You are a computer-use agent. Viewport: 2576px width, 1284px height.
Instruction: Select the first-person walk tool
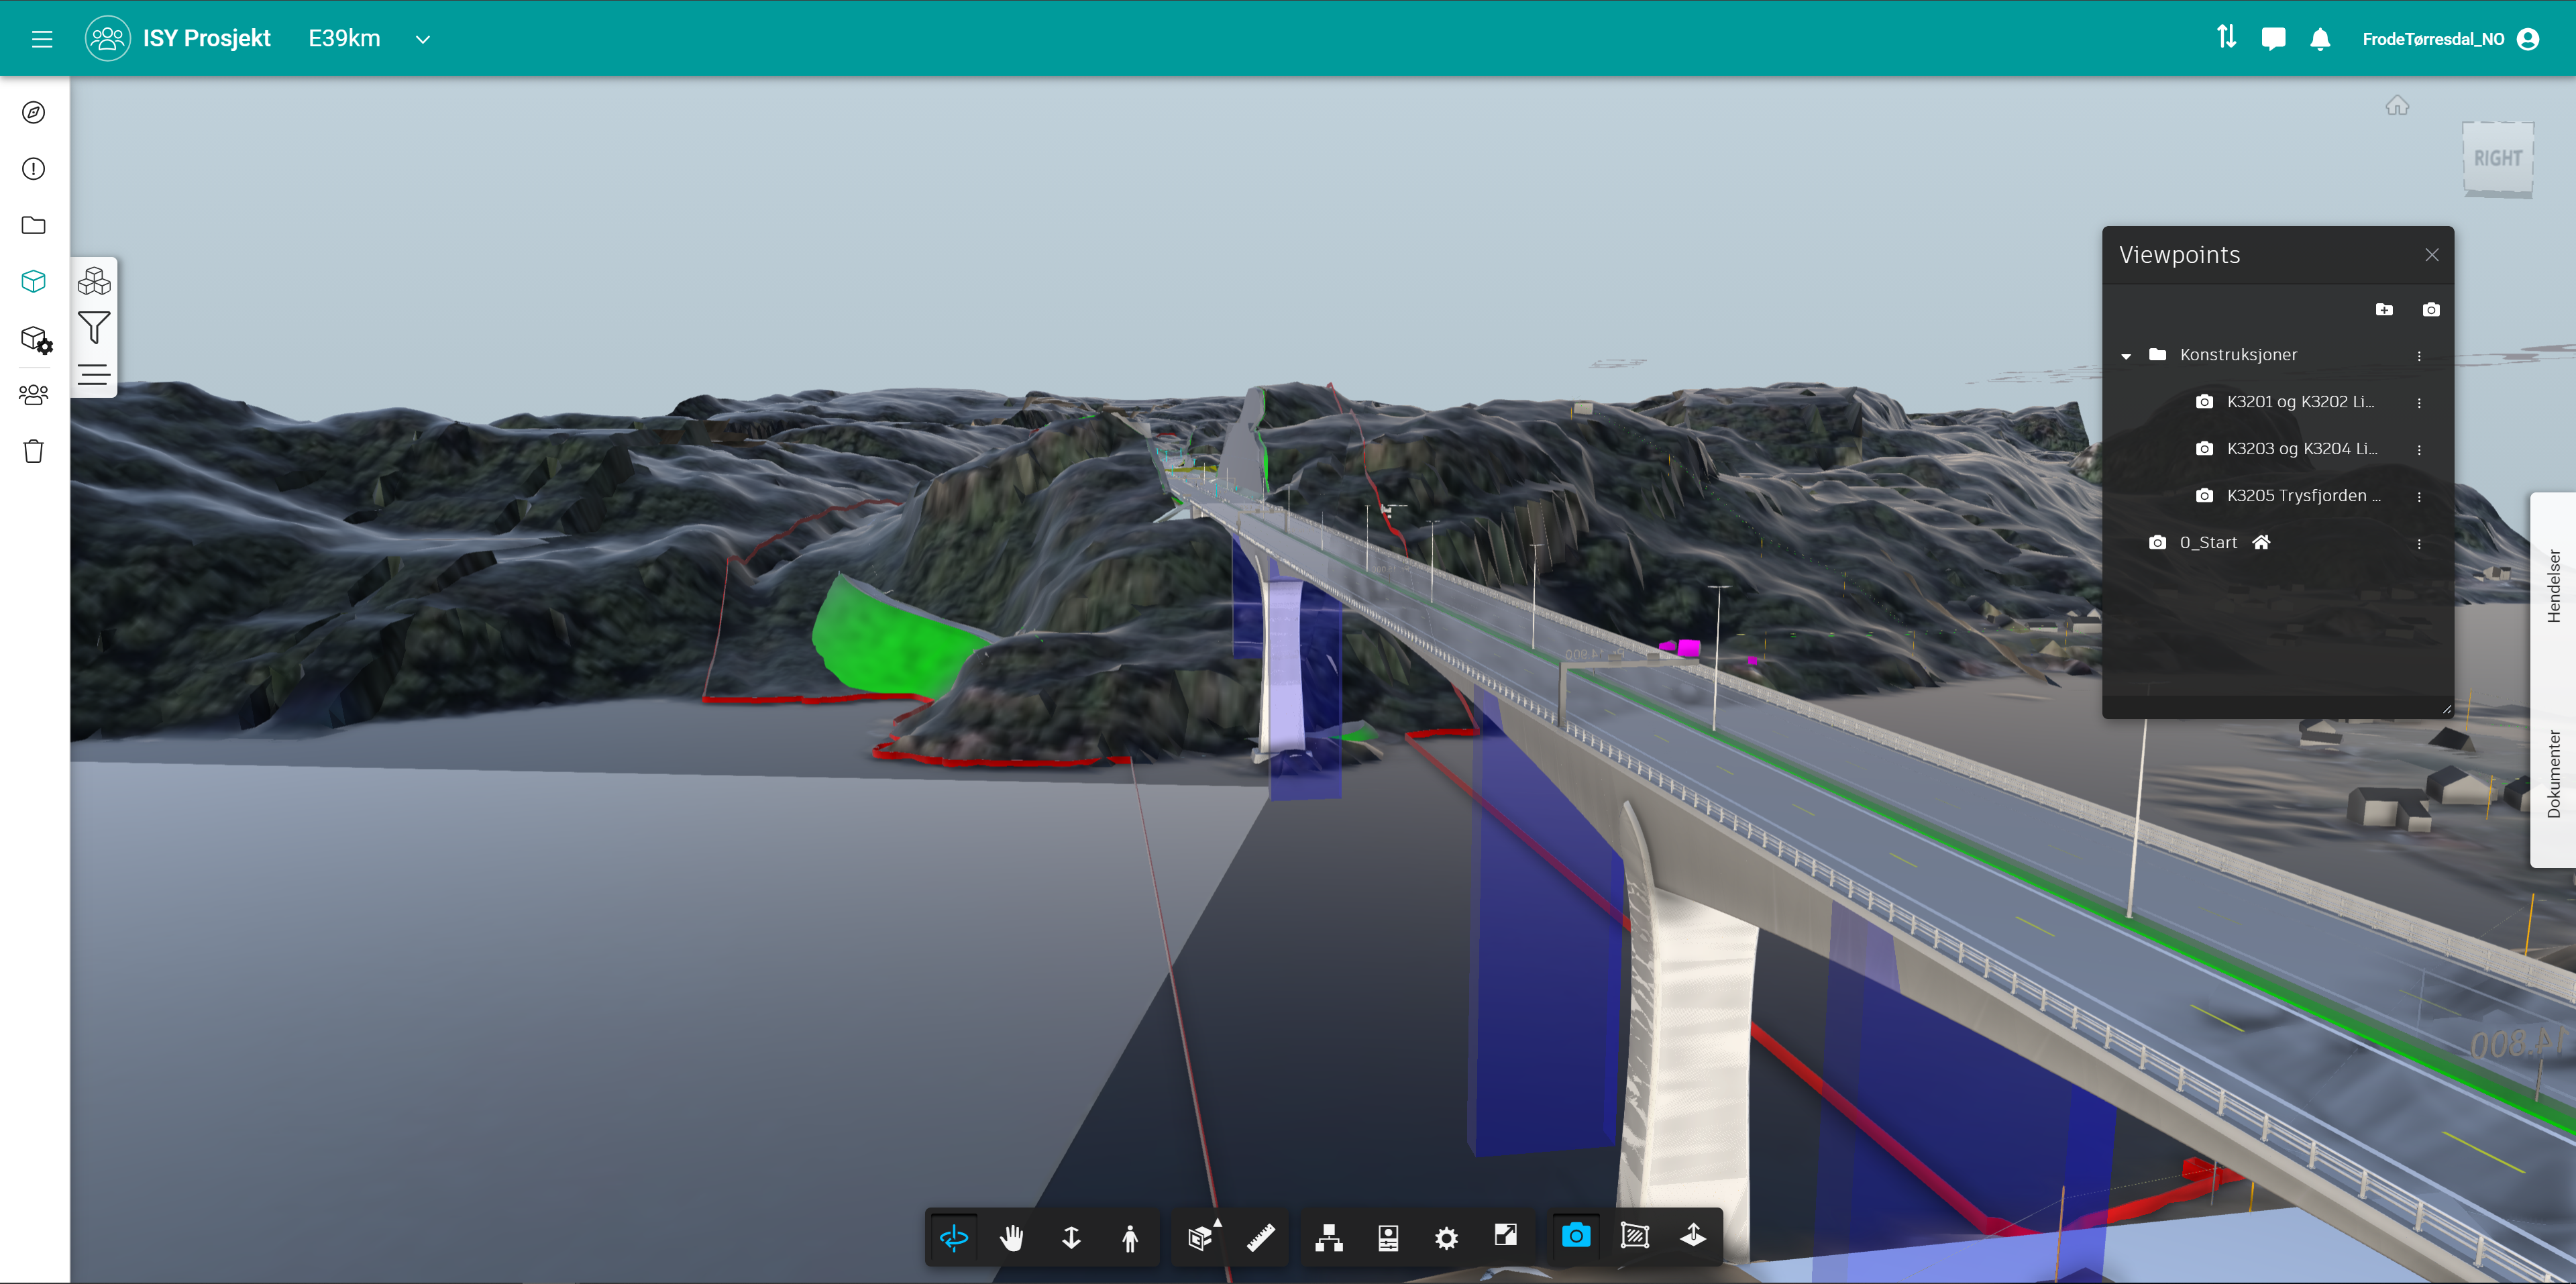tap(1130, 1238)
